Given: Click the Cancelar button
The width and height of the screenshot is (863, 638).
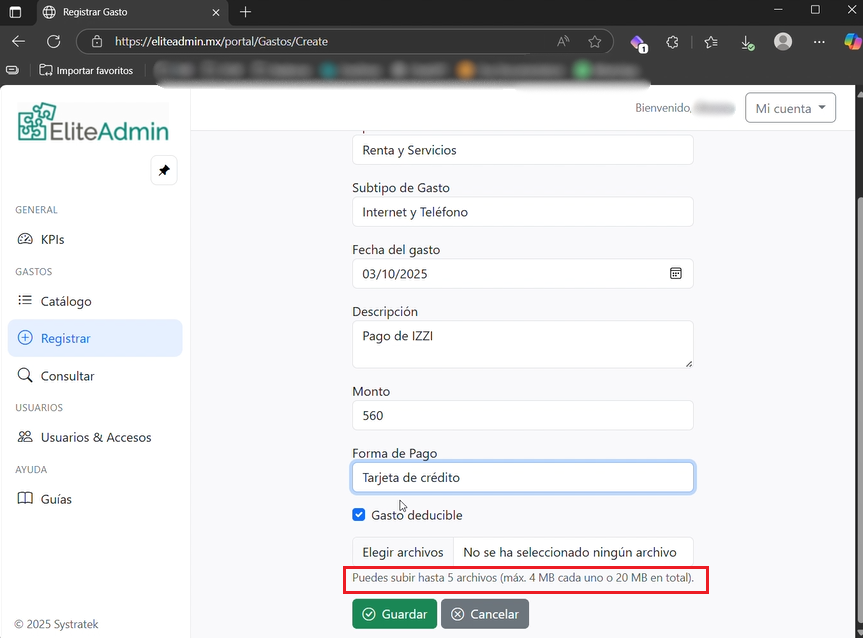Looking at the screenshot, I should point(485,614).
